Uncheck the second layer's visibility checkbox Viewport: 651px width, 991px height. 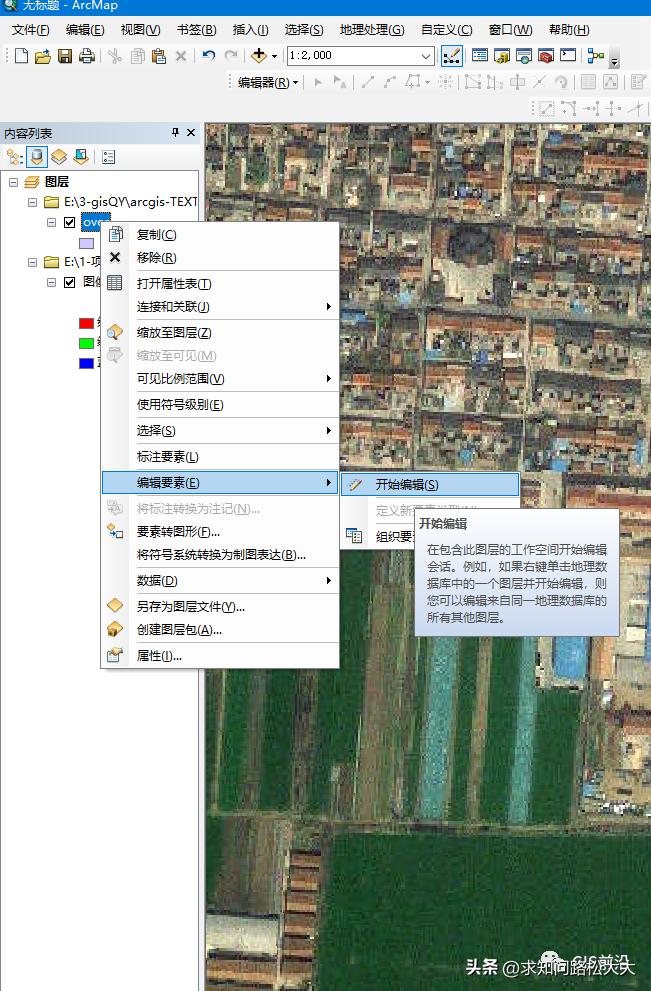point(70,282)
